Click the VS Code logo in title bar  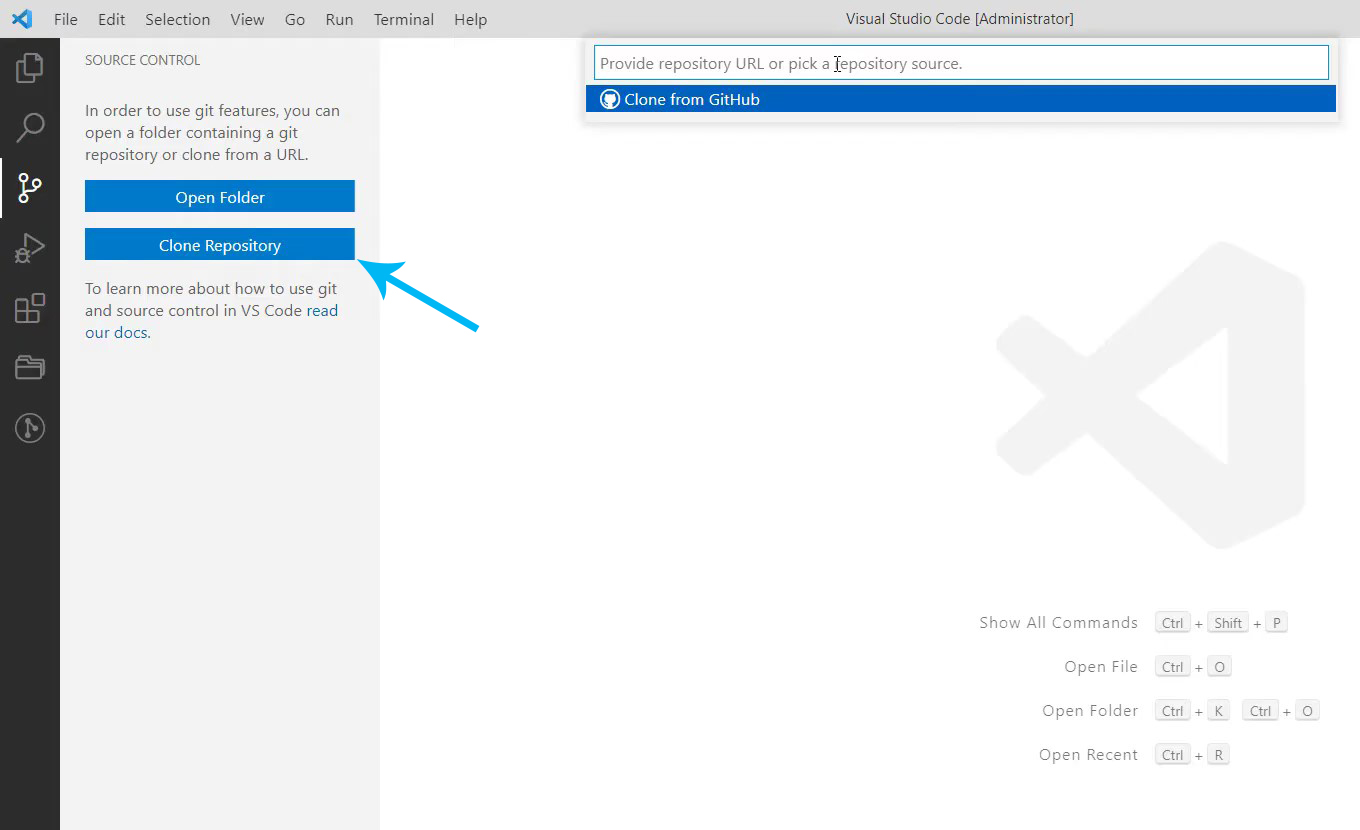click(22, 19)
